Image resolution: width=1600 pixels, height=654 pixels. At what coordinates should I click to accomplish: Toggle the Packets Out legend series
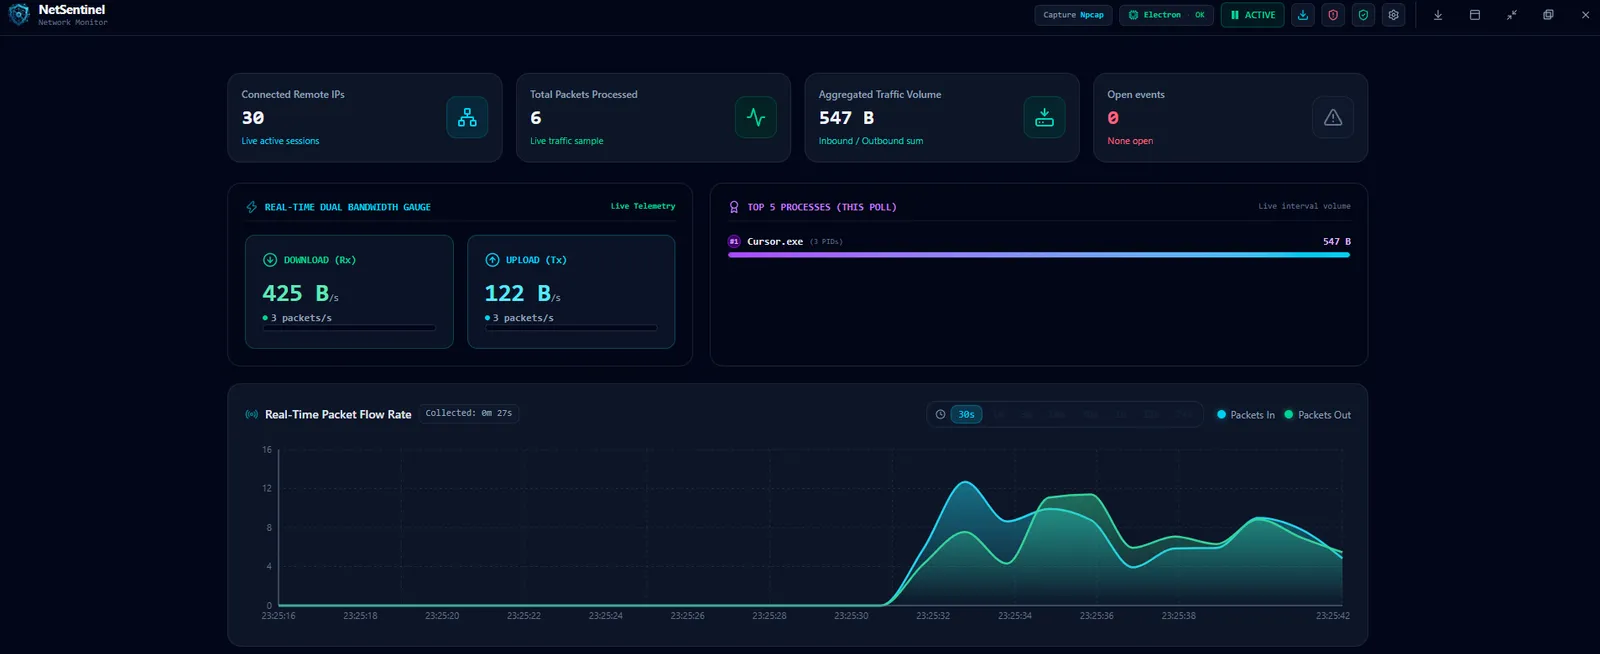[x=1318, y=414]
